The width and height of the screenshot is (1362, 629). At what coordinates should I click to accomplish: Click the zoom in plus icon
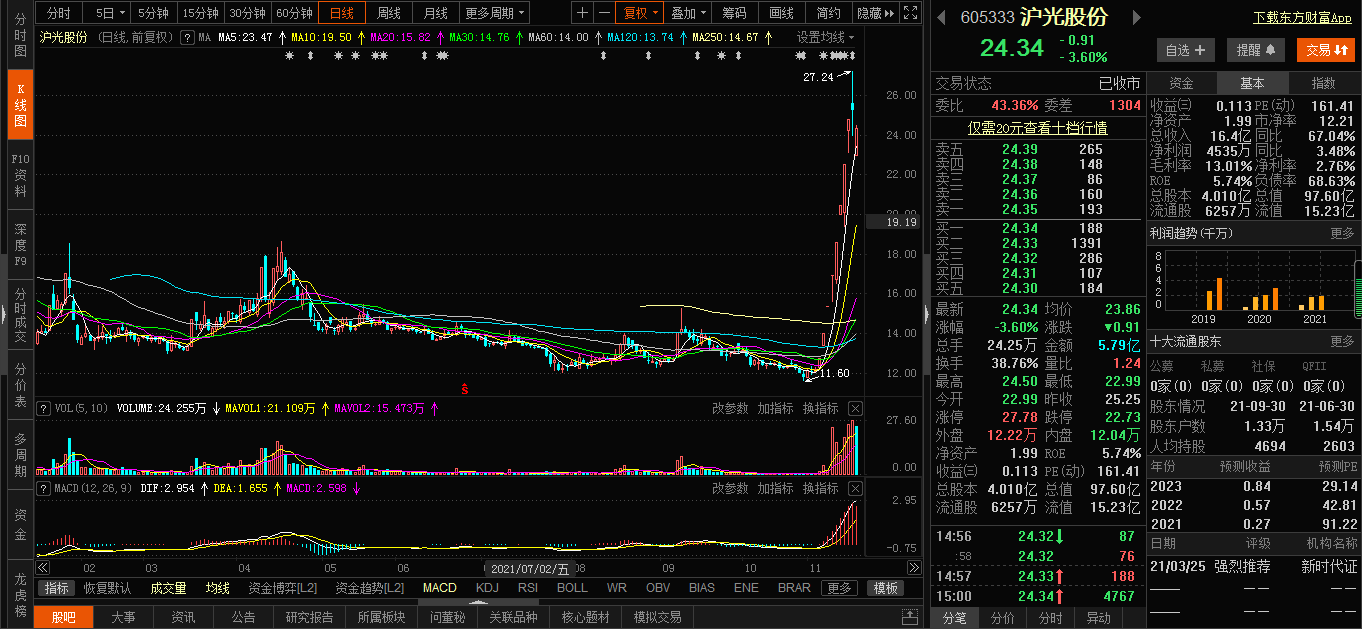pyautogui.click(x=583, y=13)
